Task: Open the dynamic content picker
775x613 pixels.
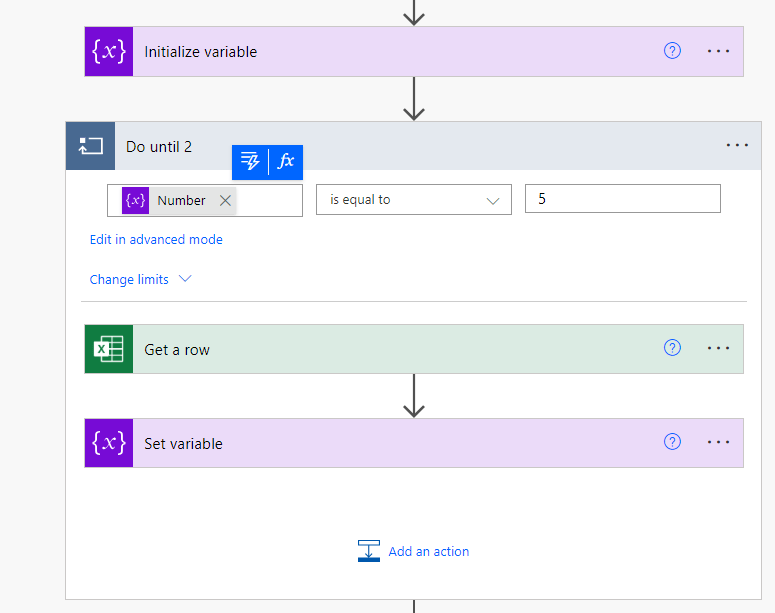Action: coord(250,162)
